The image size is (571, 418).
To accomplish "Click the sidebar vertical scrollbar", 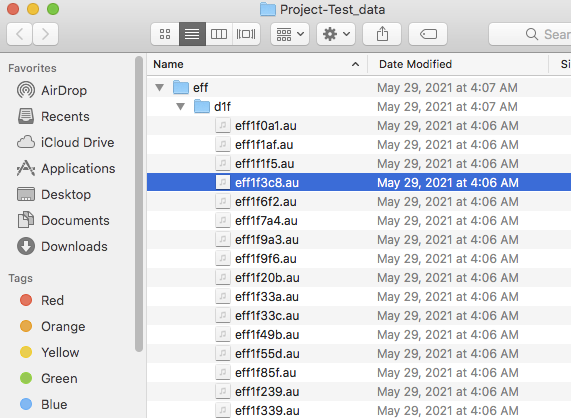I will [x=139, y=204].
